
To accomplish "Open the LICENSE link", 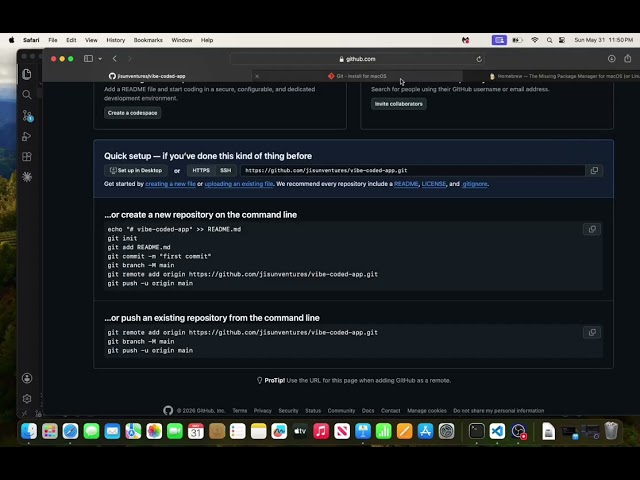I will click(433, 184).
